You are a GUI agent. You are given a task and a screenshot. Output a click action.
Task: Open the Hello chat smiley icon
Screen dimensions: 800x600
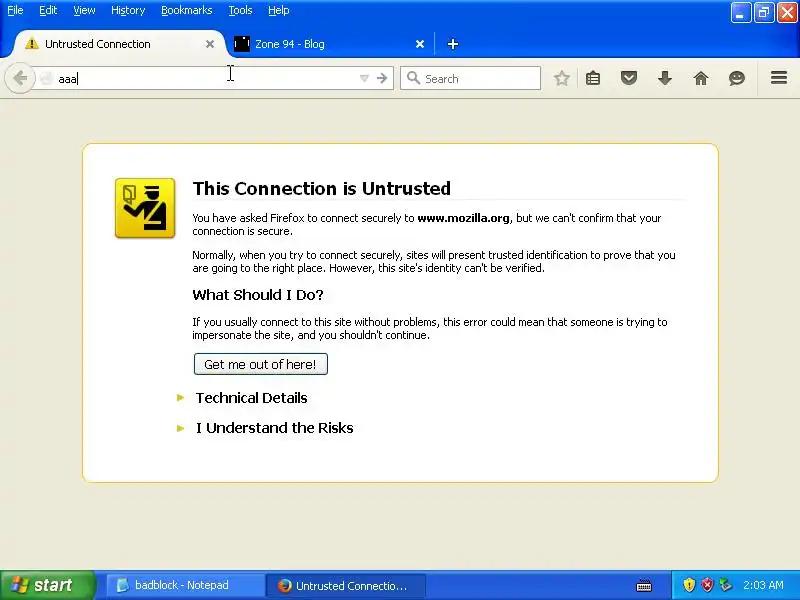(737, 78)
